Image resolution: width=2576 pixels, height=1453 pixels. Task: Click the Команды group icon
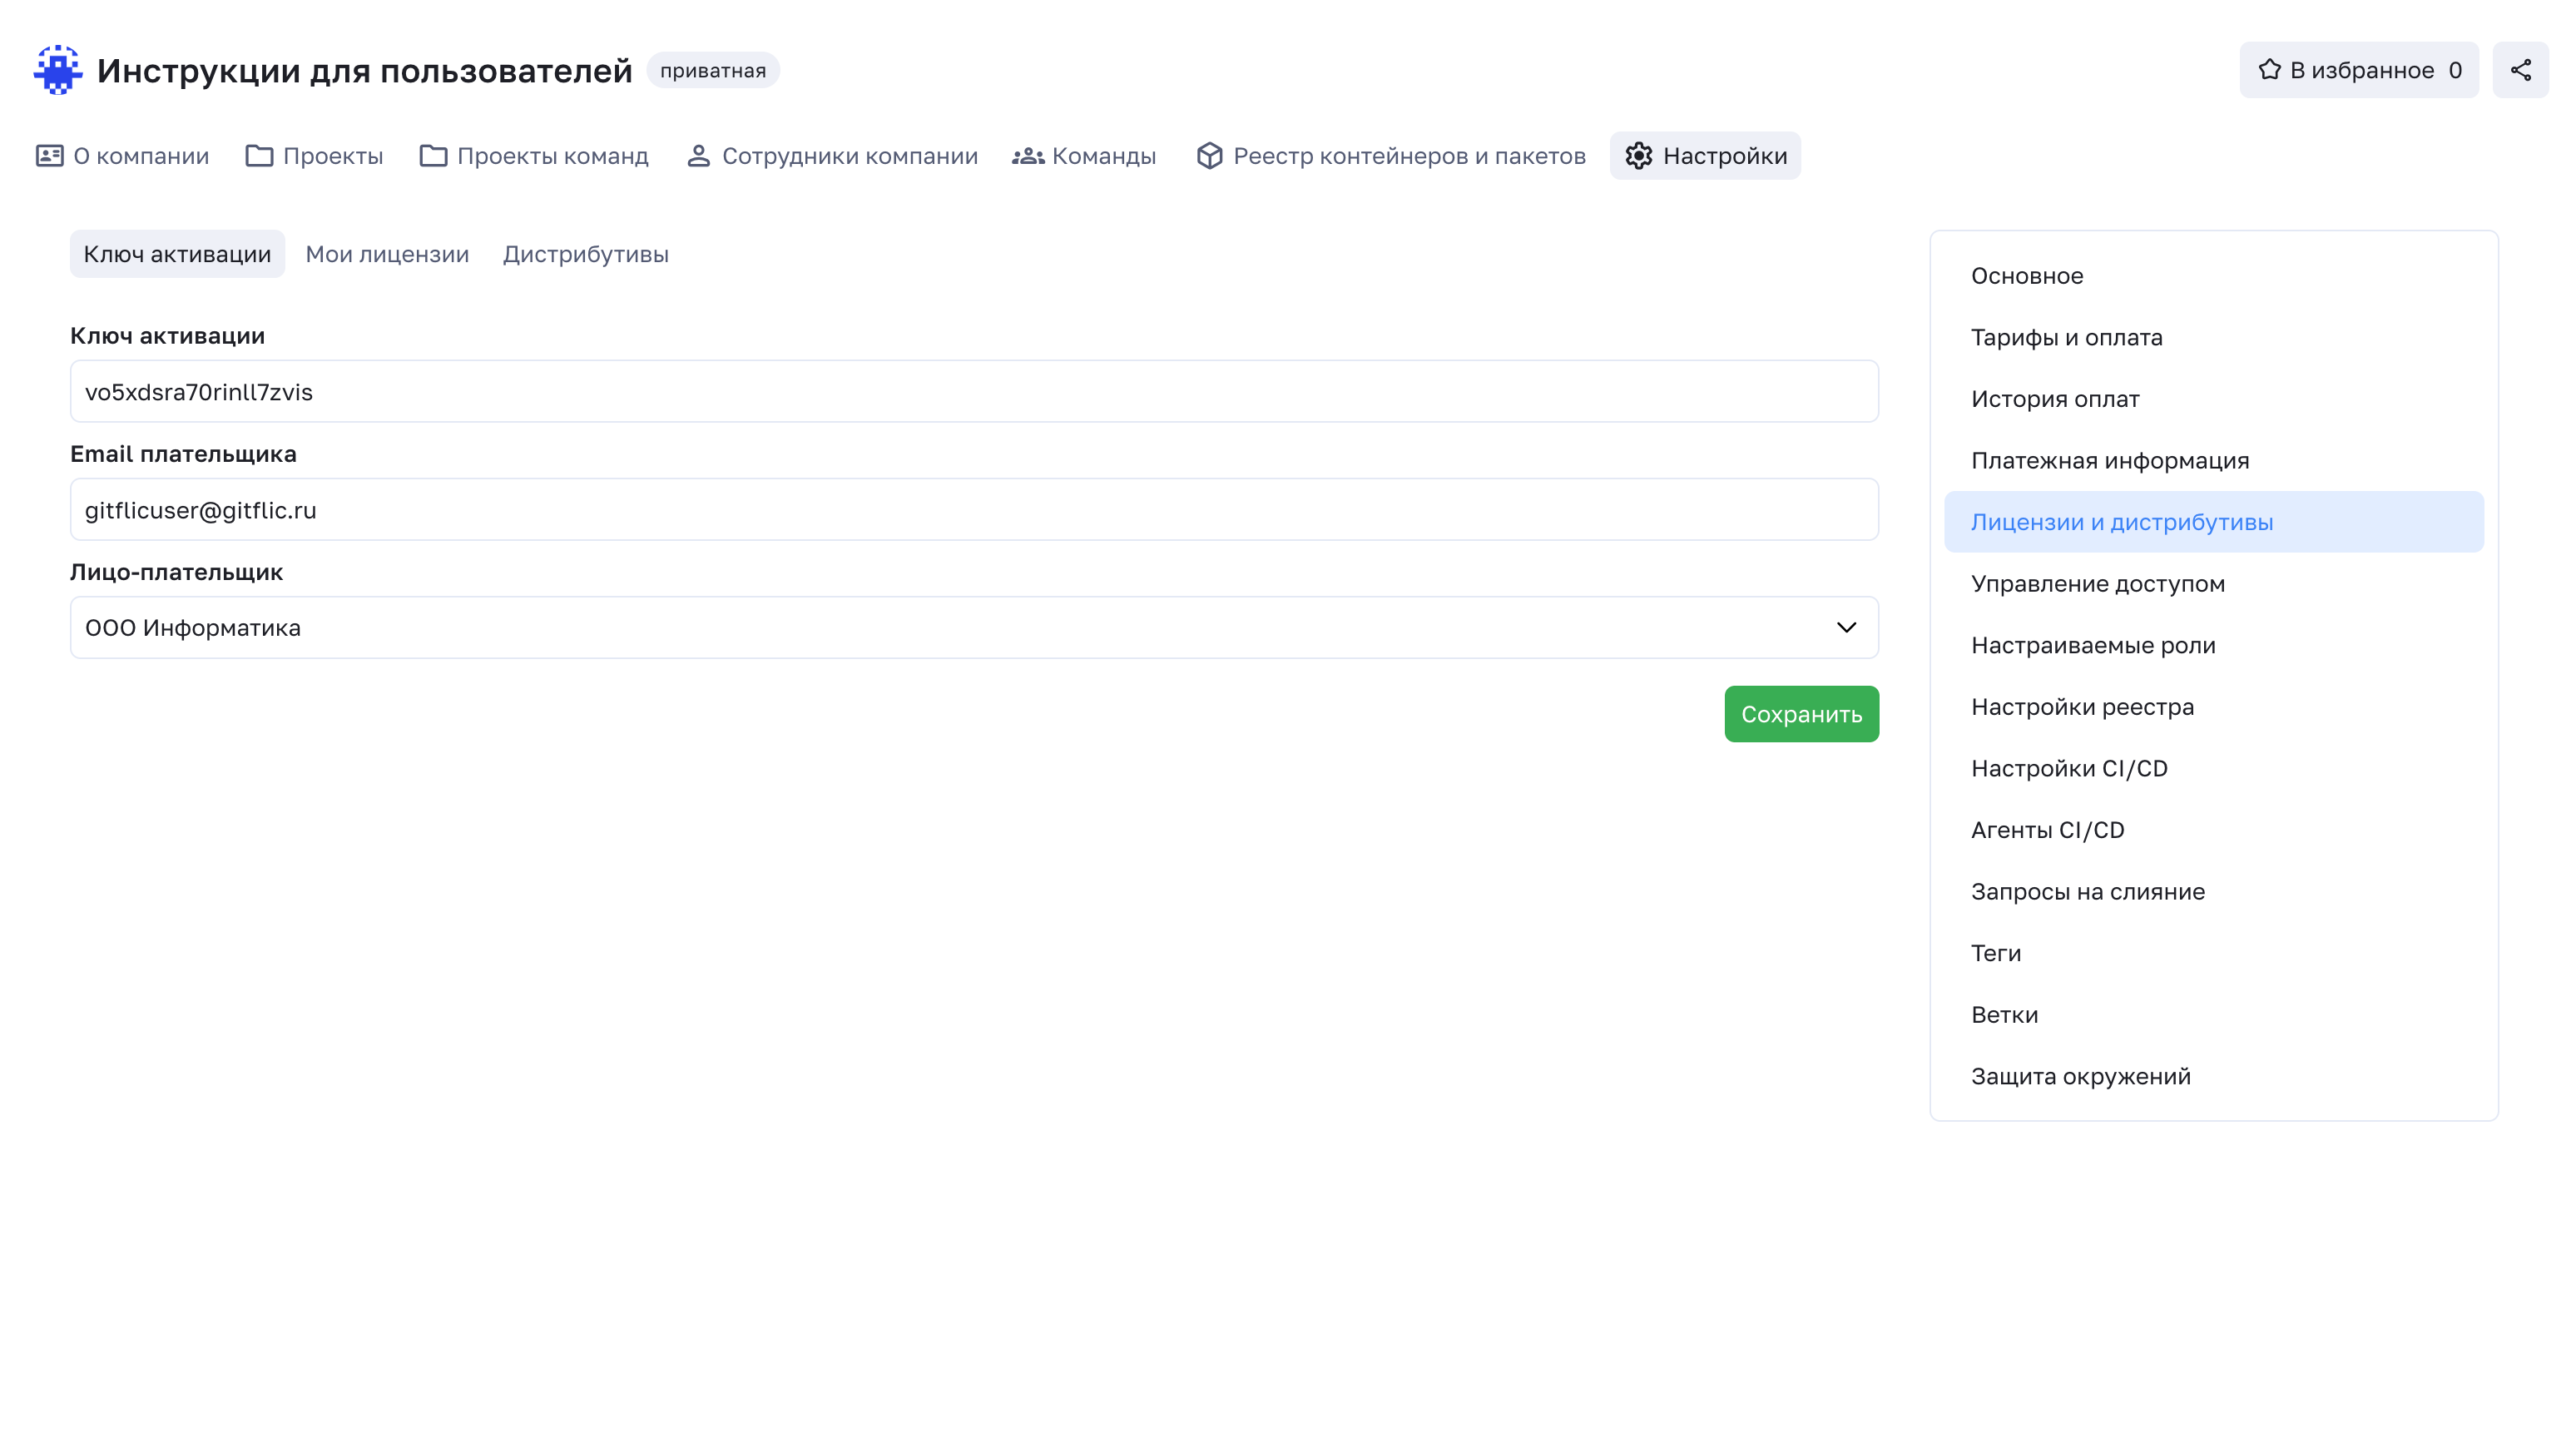tap(1027, 156)
